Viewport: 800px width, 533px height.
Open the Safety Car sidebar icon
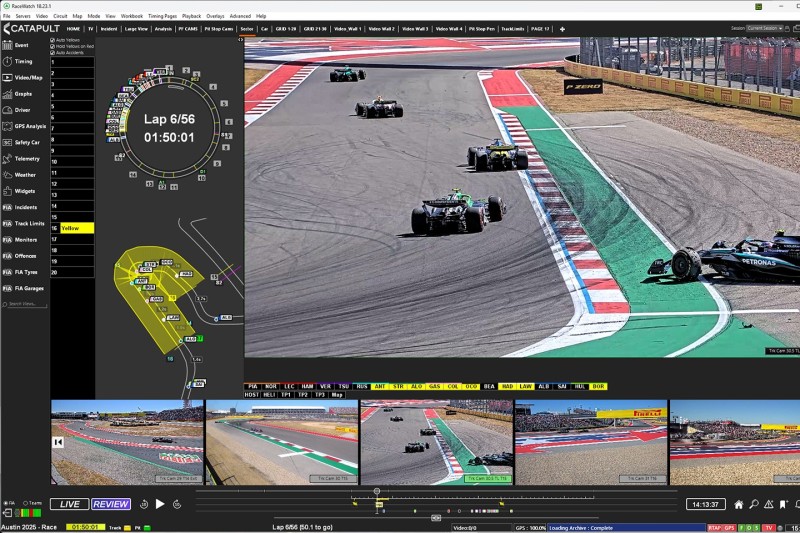[7, 142]
